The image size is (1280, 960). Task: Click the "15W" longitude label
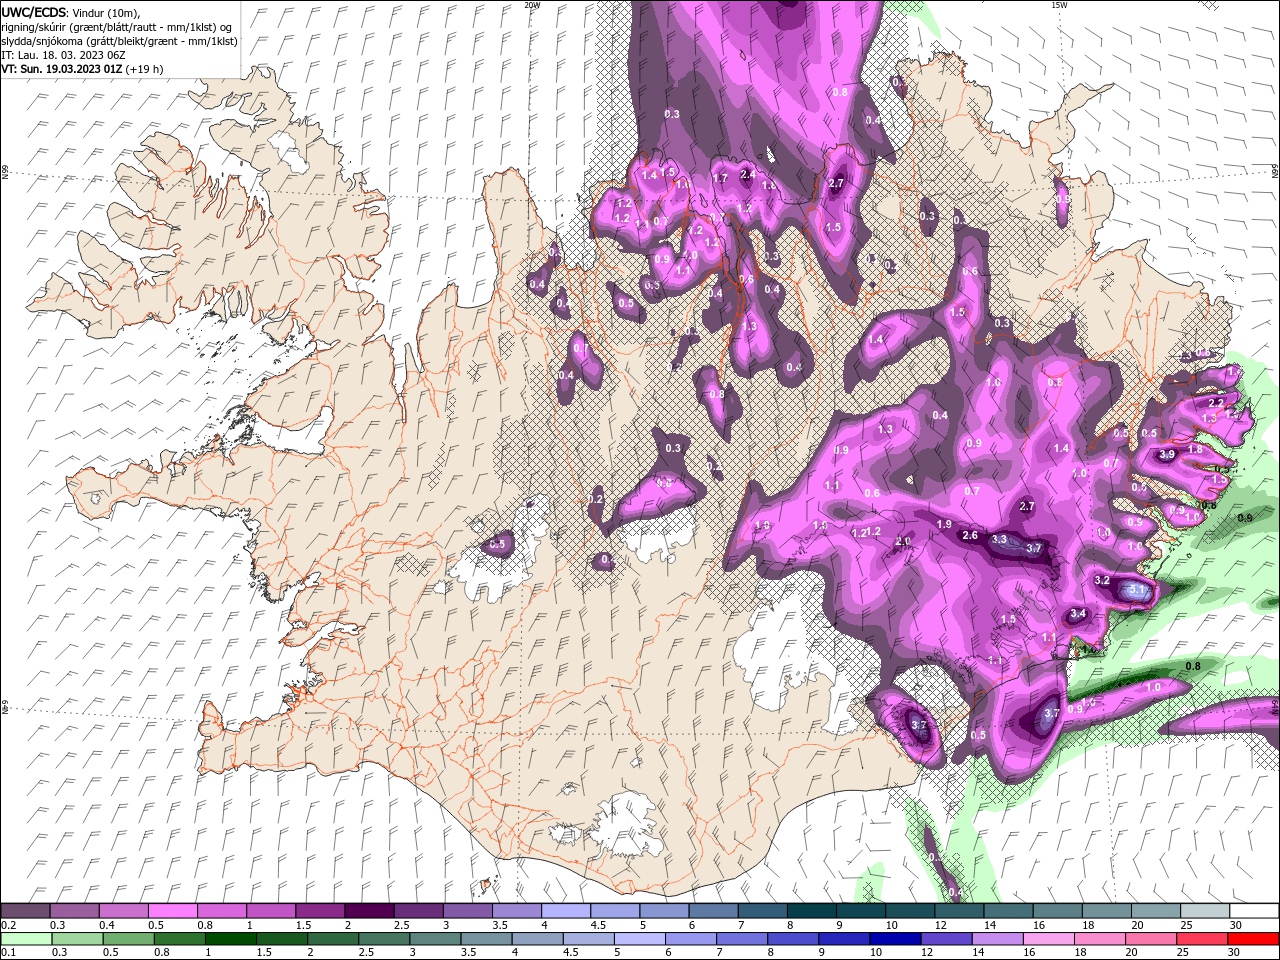[x=1059, y=5]
